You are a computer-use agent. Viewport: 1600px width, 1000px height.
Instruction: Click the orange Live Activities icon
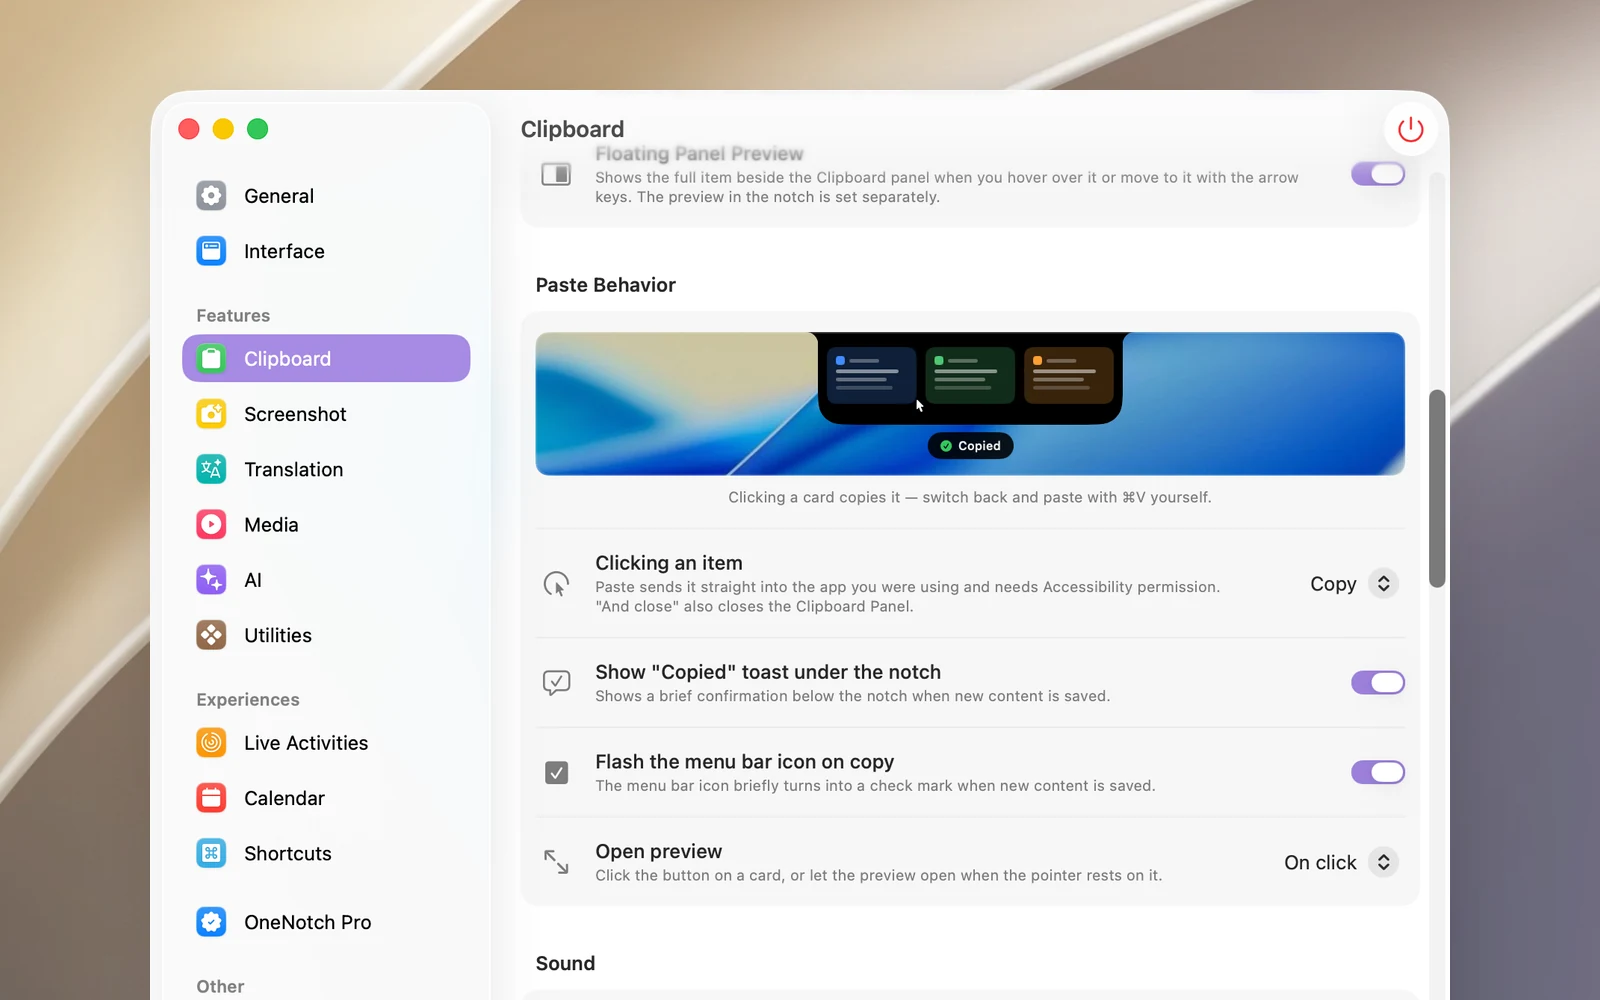211,743
